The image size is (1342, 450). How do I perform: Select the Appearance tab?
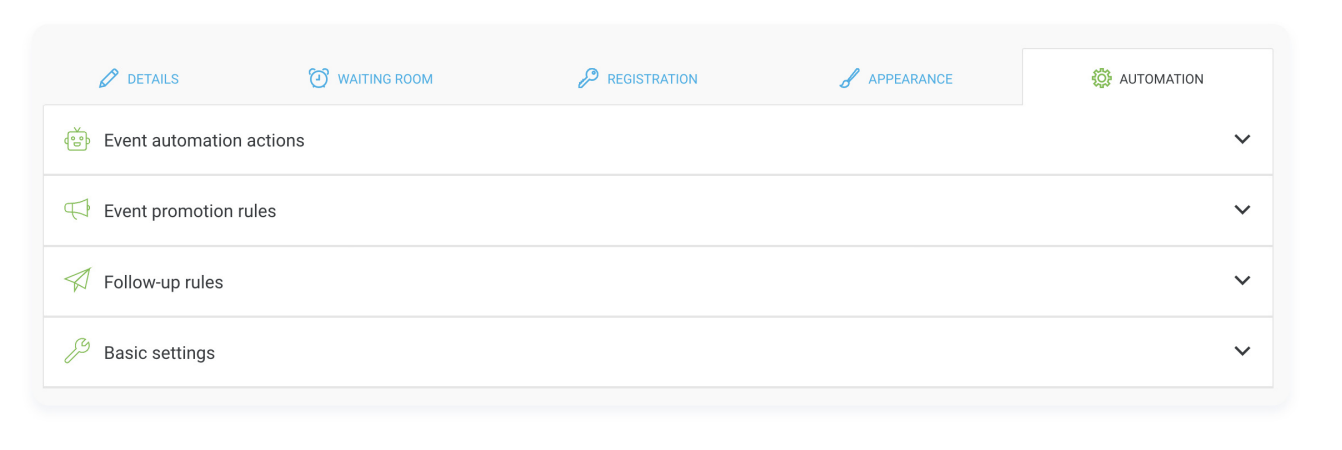[x=896, y=78]
